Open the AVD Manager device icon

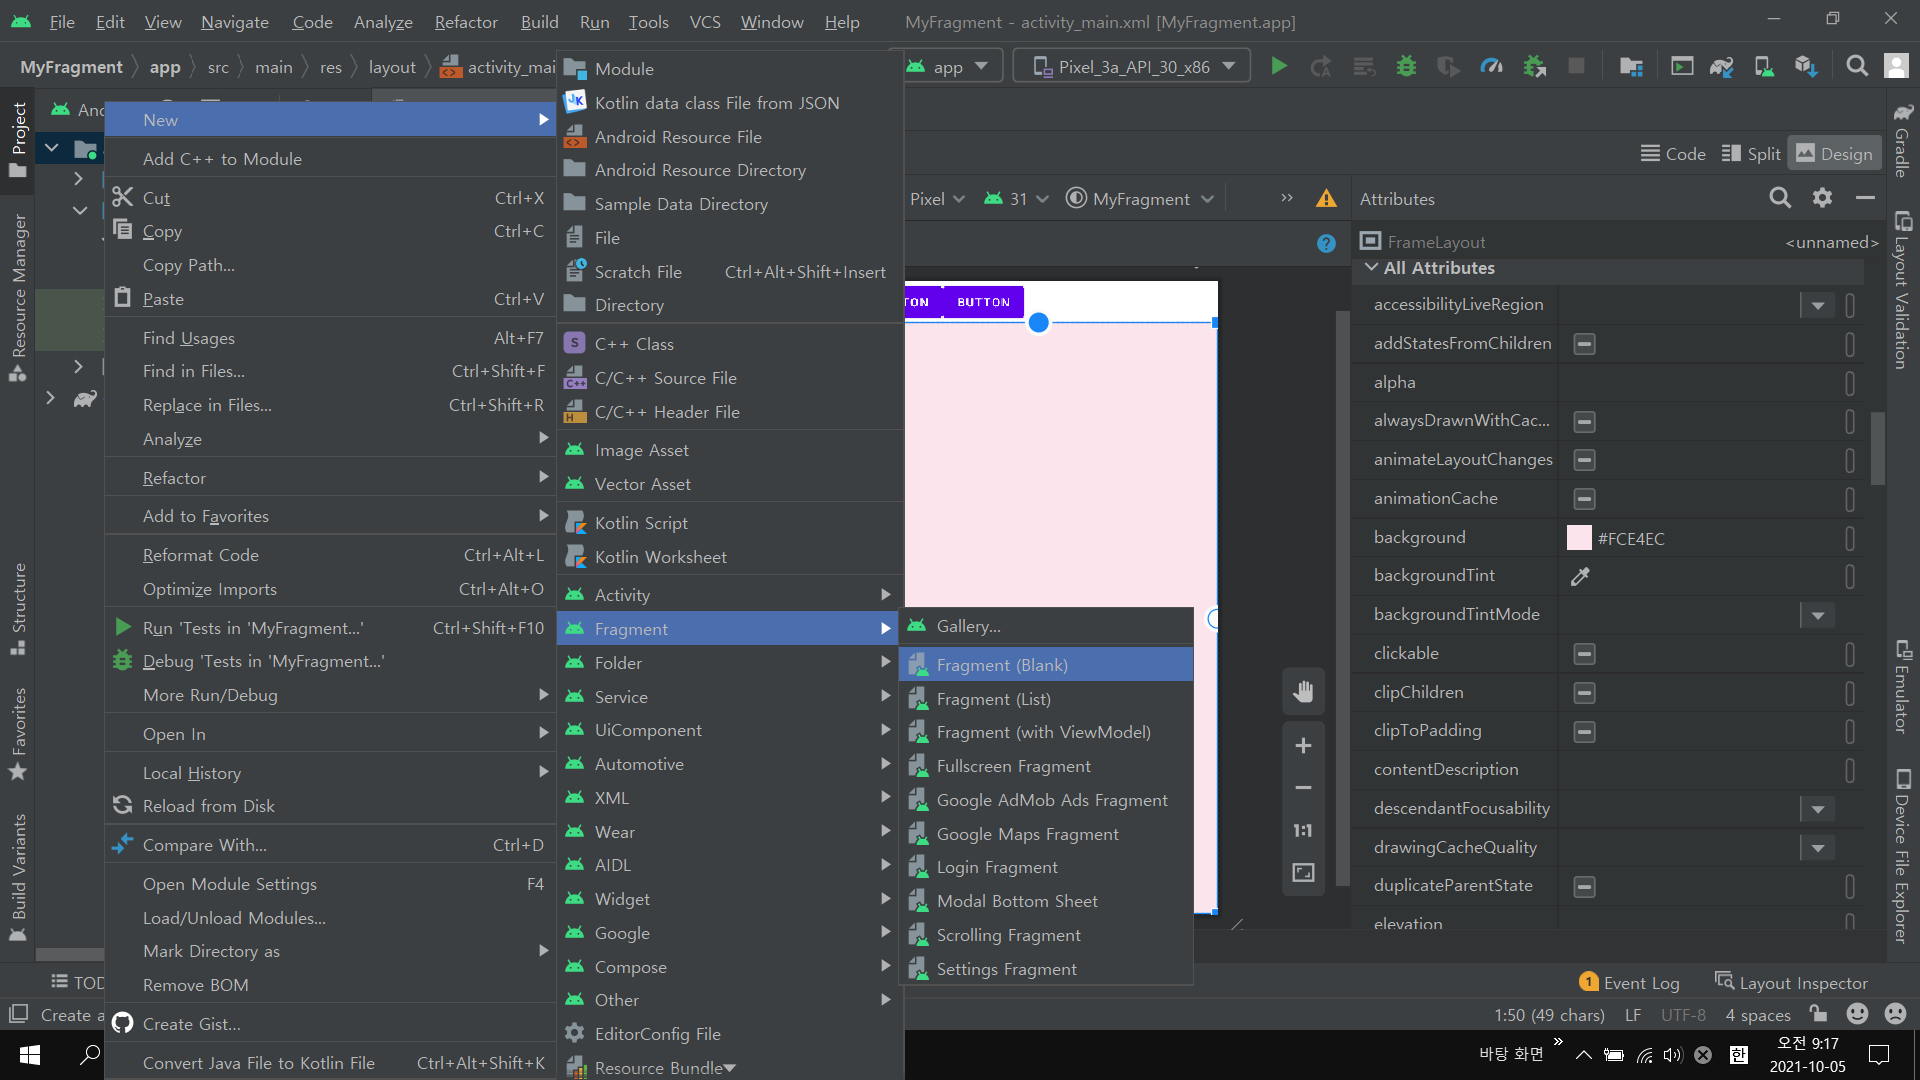[x=1764, y=67]
